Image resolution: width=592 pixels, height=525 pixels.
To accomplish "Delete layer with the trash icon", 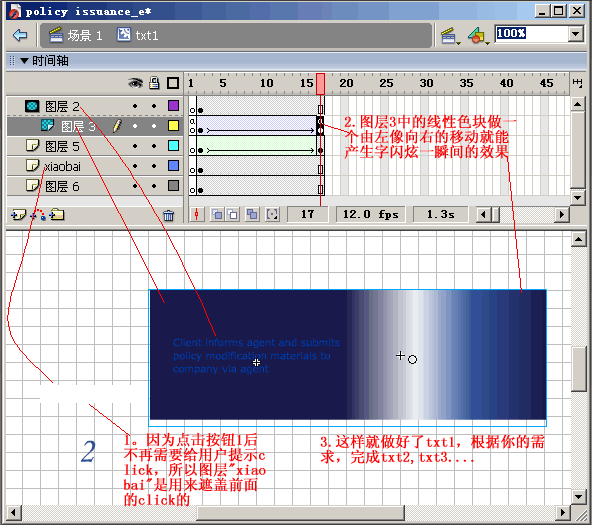I will coord(168,215).
